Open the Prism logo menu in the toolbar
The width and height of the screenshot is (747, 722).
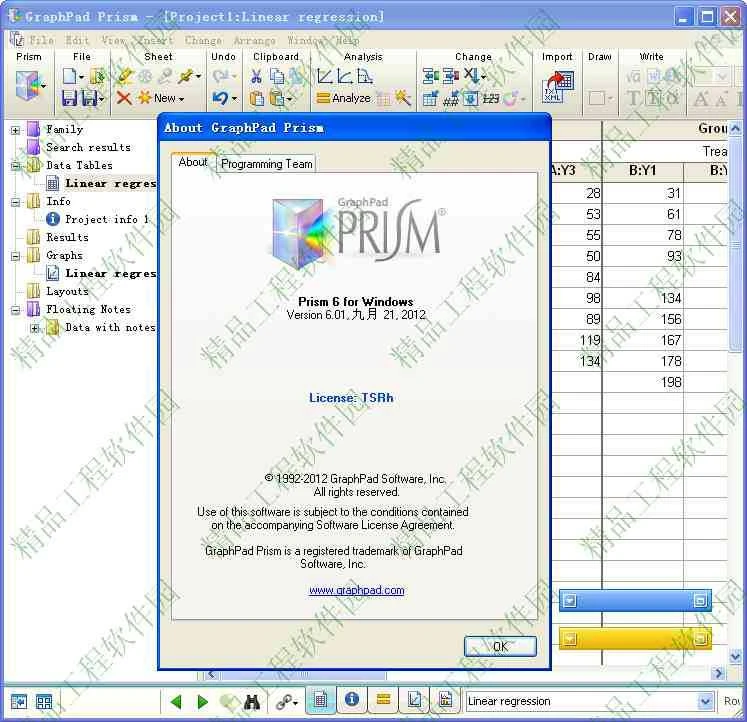(30, 86)
